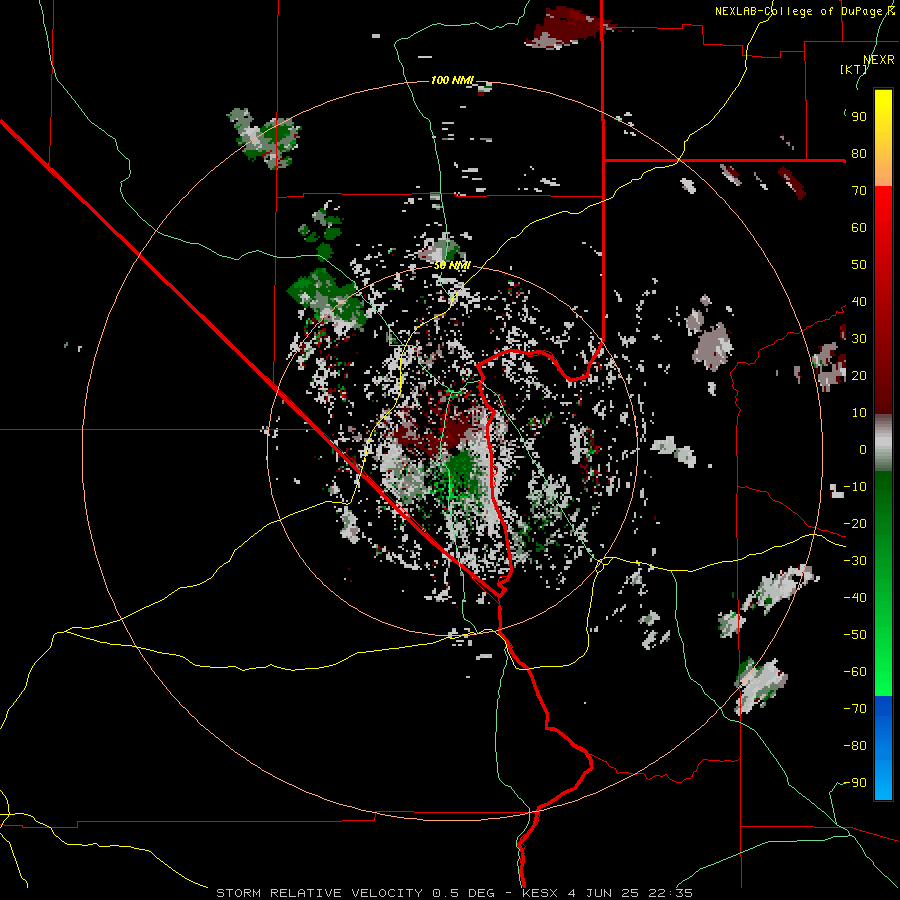
Task: Click the positive 10 scale label
Action: click(859, 413)
